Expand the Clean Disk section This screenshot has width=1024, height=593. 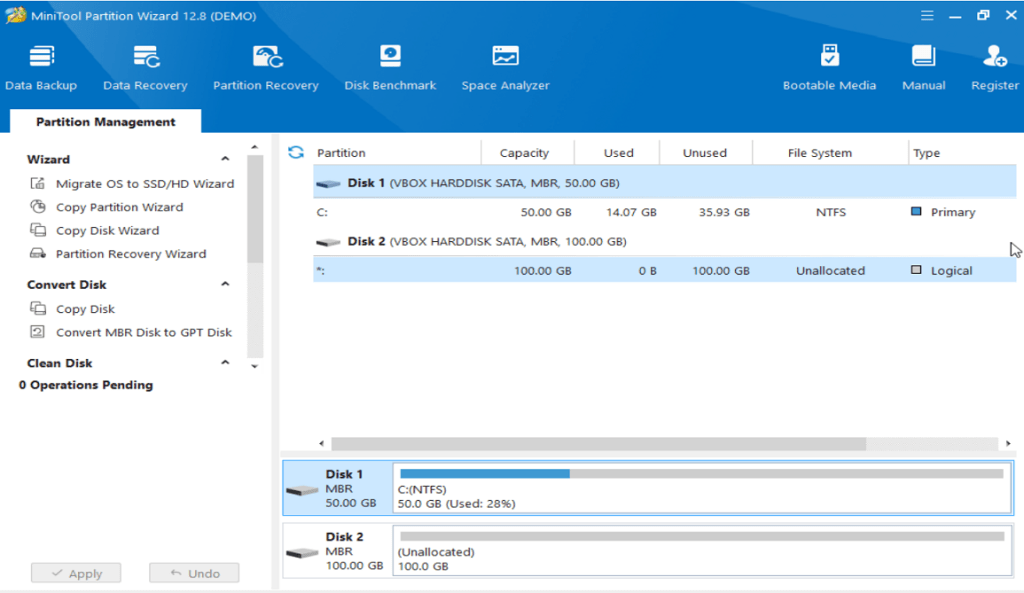click(224, 362)
